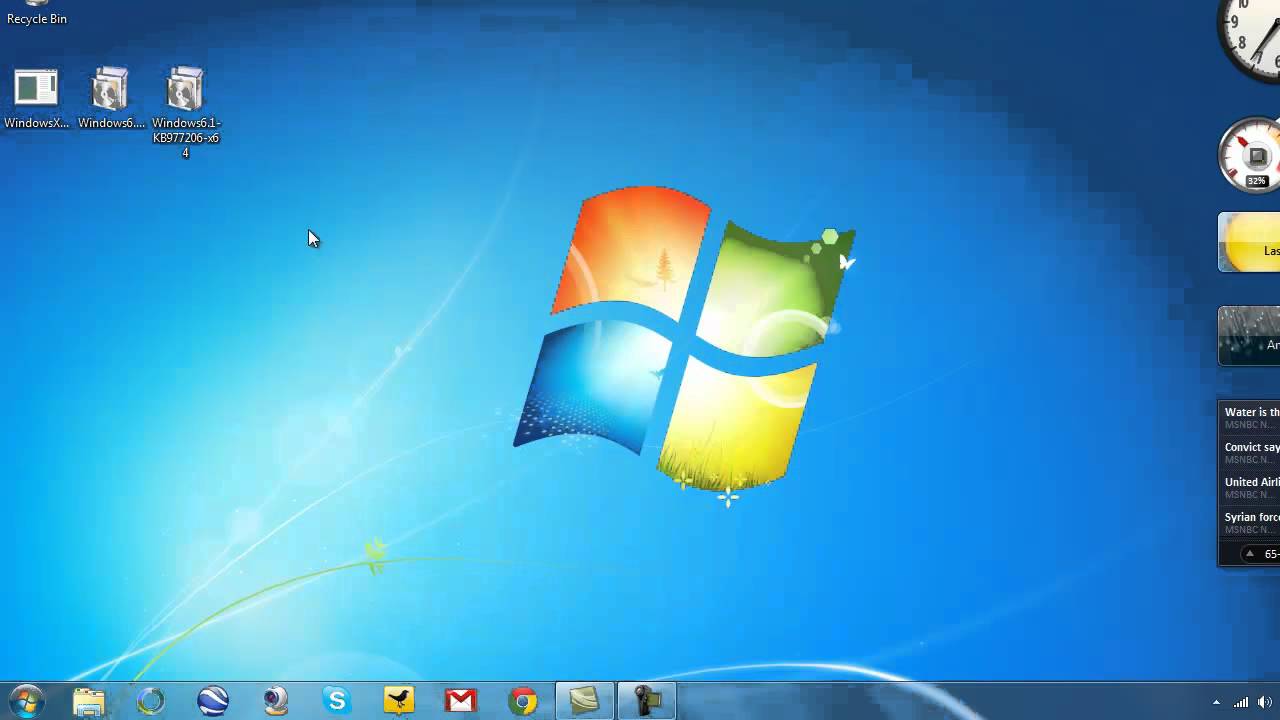The height and width of the screenshot is (720, 1280).
Task: Select the Windows6.1-KB977206-x64 desktop icon
Action: coord(185,113)
